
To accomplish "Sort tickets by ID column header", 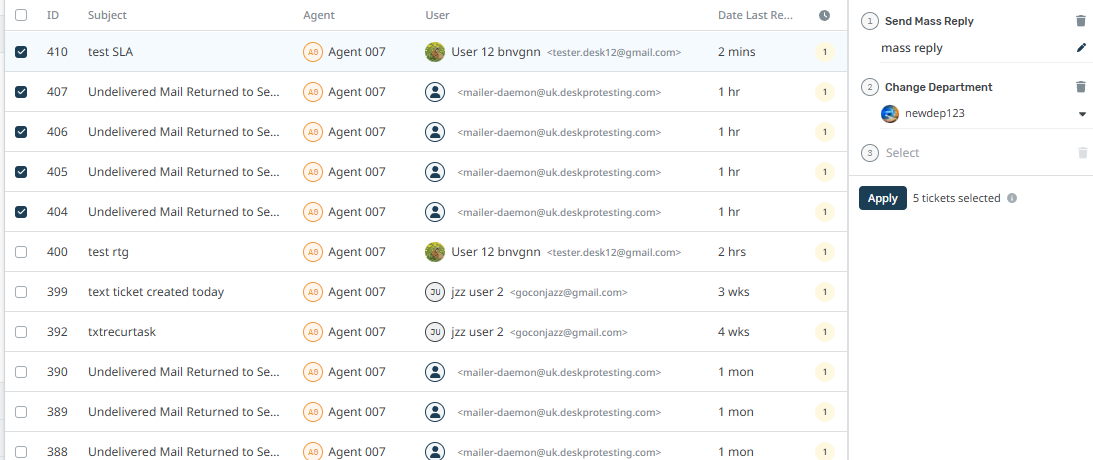I will point(53,16).
